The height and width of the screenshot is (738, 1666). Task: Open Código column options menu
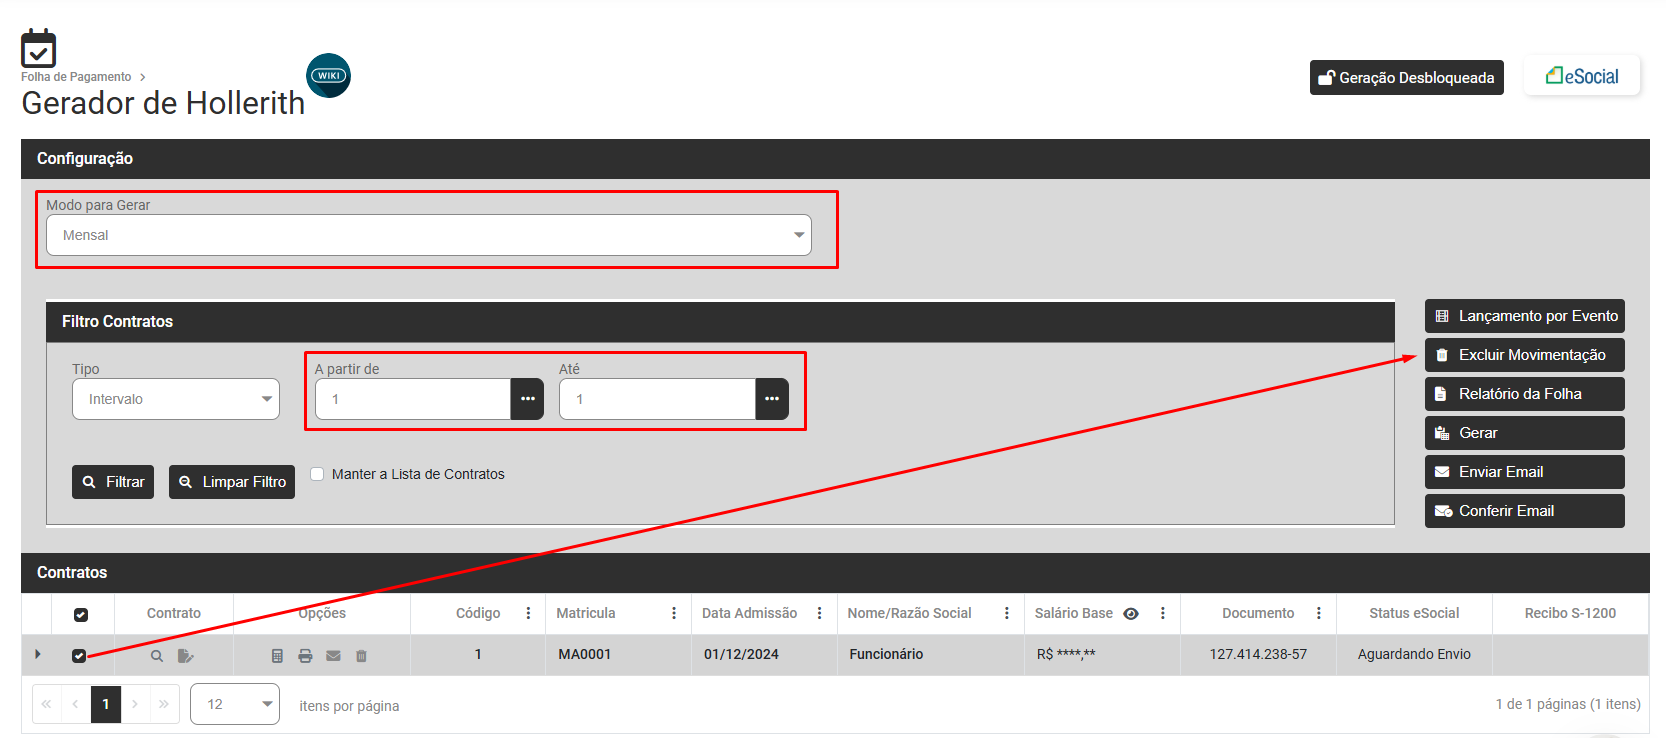tap(528, 613)
